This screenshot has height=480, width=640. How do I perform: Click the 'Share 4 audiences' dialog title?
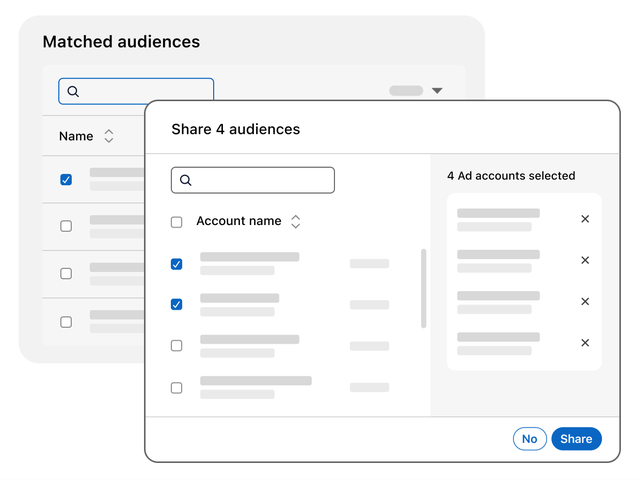click(236, 129)
